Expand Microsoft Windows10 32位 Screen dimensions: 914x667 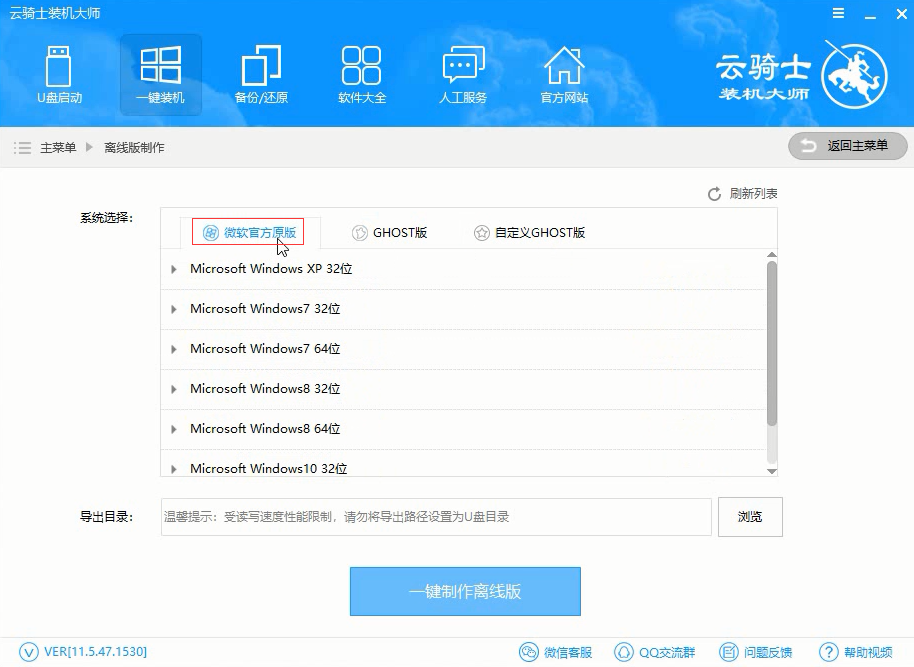point(173,469)
